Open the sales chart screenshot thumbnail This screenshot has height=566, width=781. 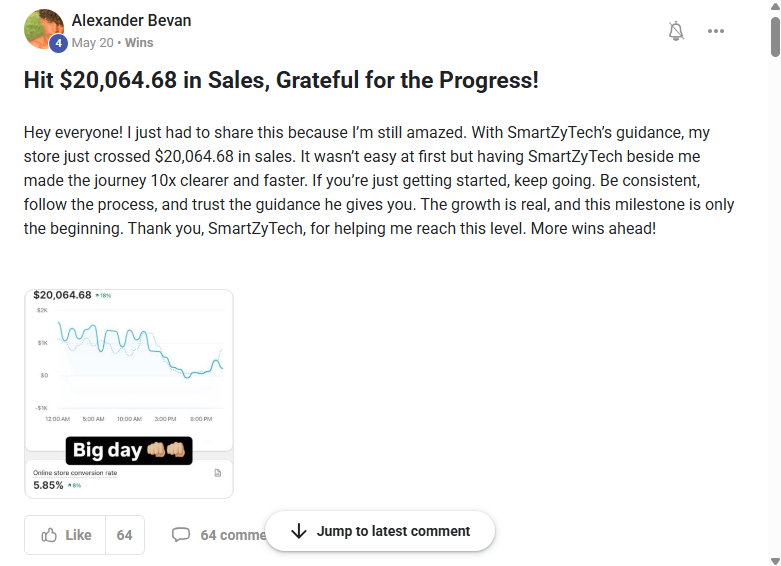pos(128,393)
